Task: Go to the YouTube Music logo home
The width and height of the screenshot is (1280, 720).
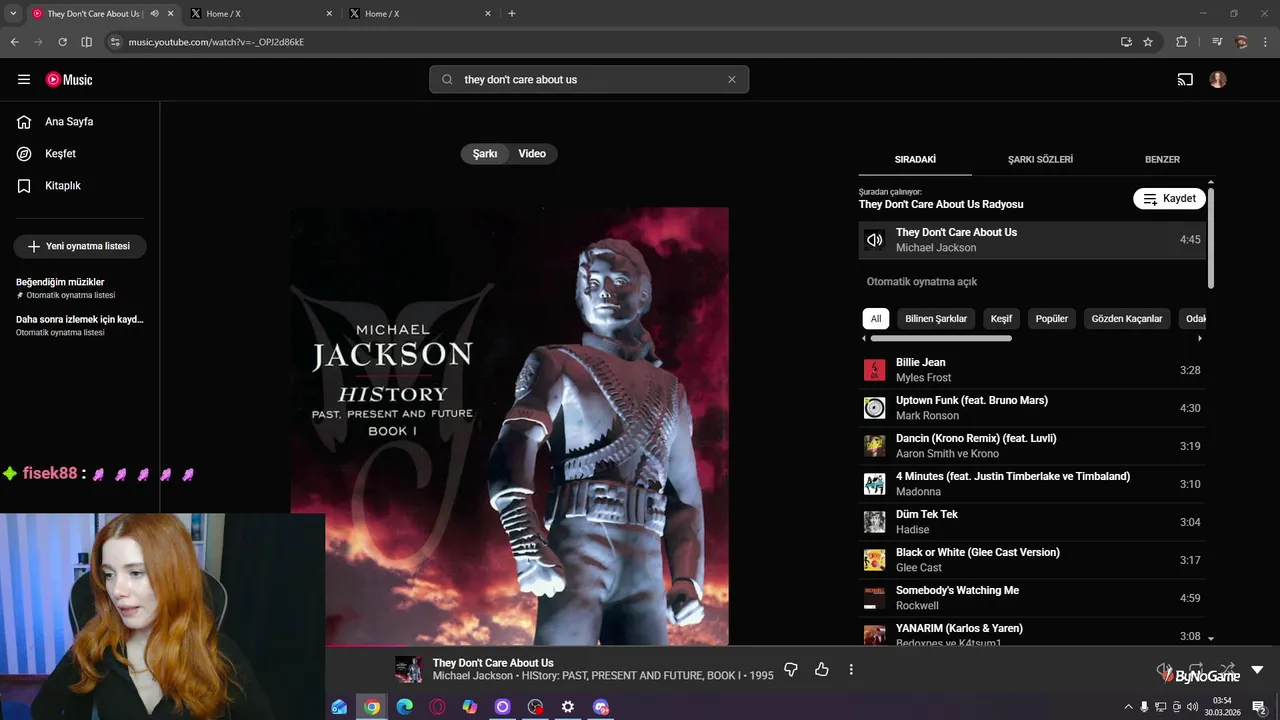Action: coord(69,80)
